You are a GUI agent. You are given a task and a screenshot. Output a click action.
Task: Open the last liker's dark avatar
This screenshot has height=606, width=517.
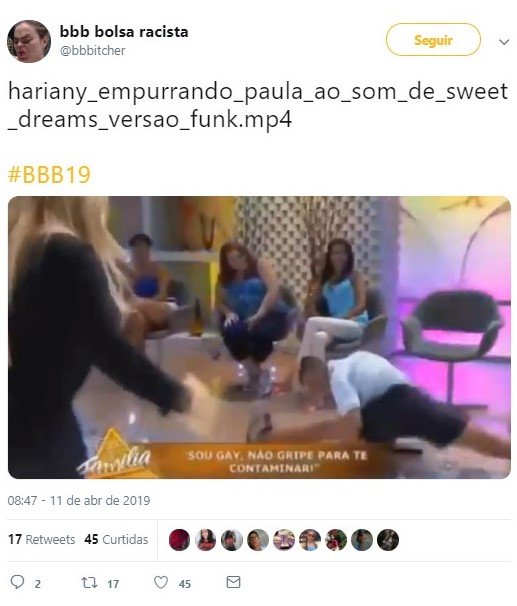tap(388, 540)
